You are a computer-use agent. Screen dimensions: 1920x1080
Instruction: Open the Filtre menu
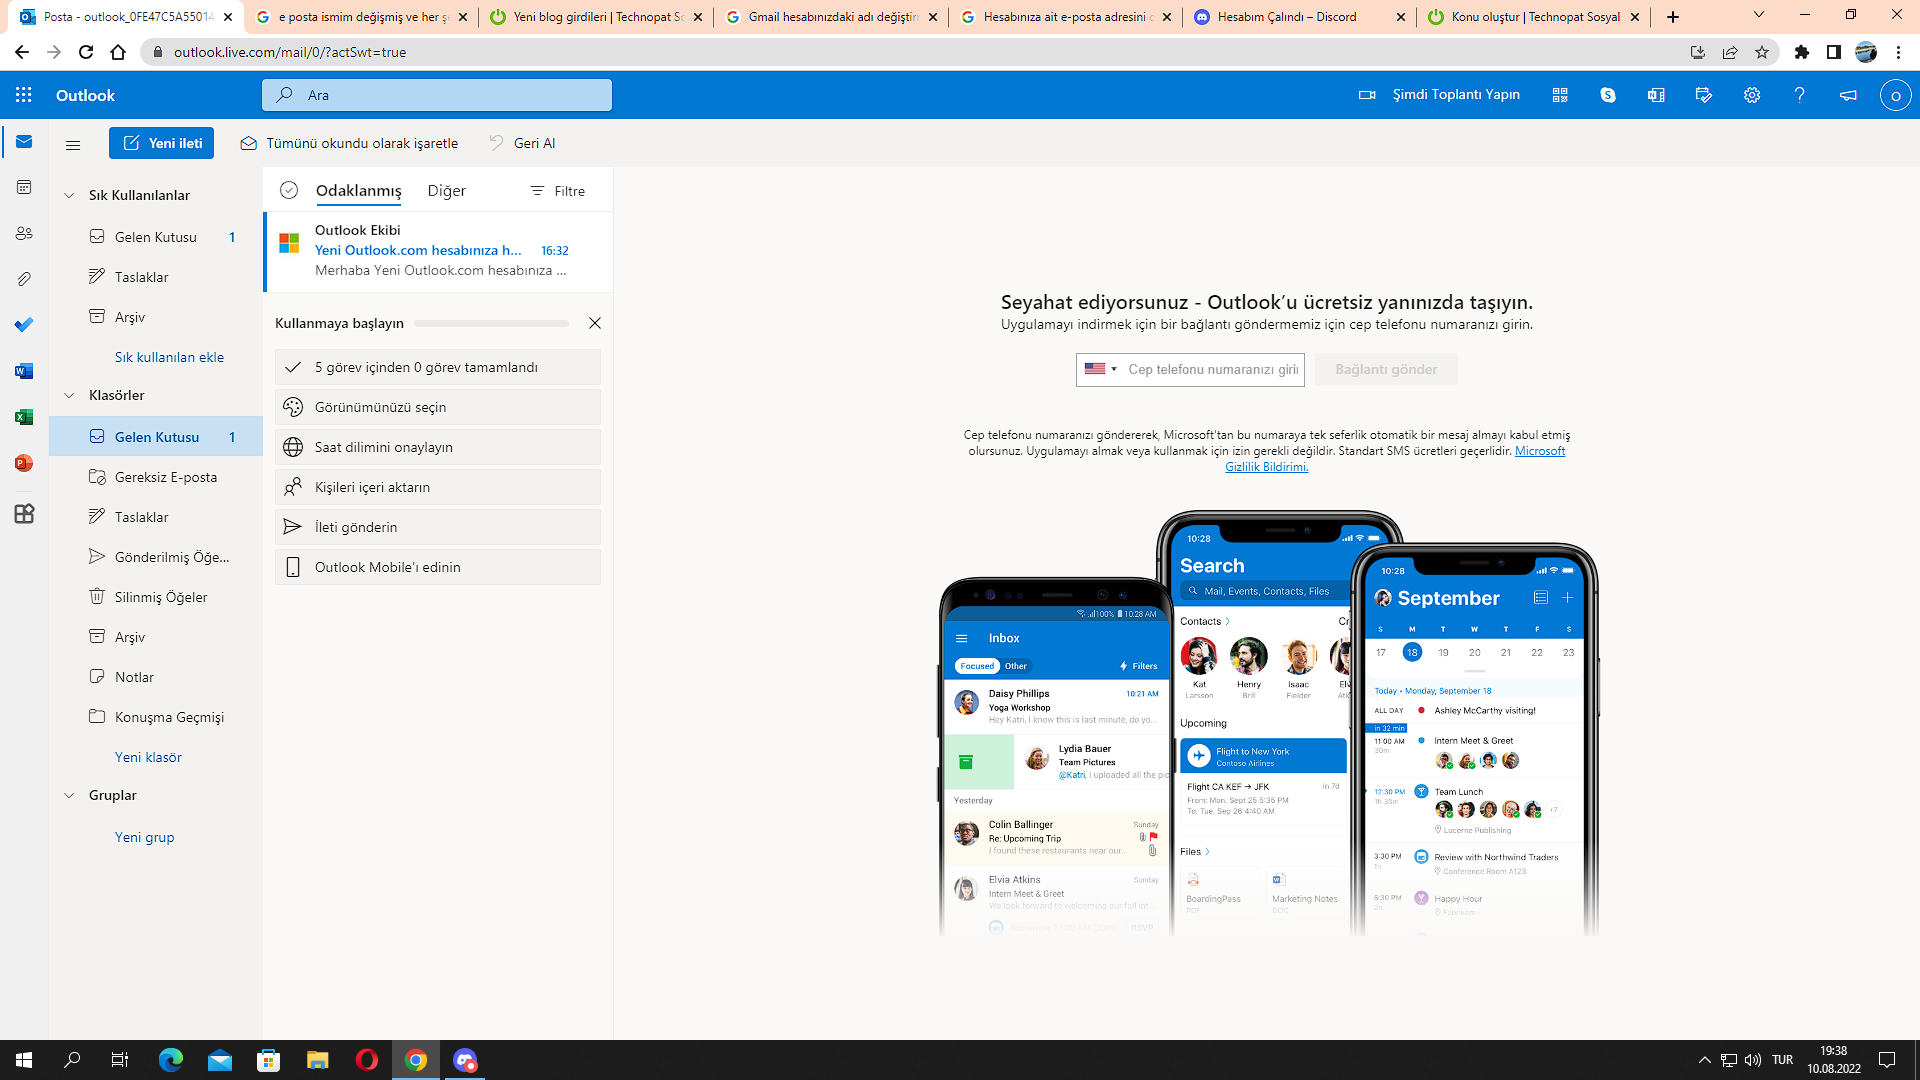[558, 191]
